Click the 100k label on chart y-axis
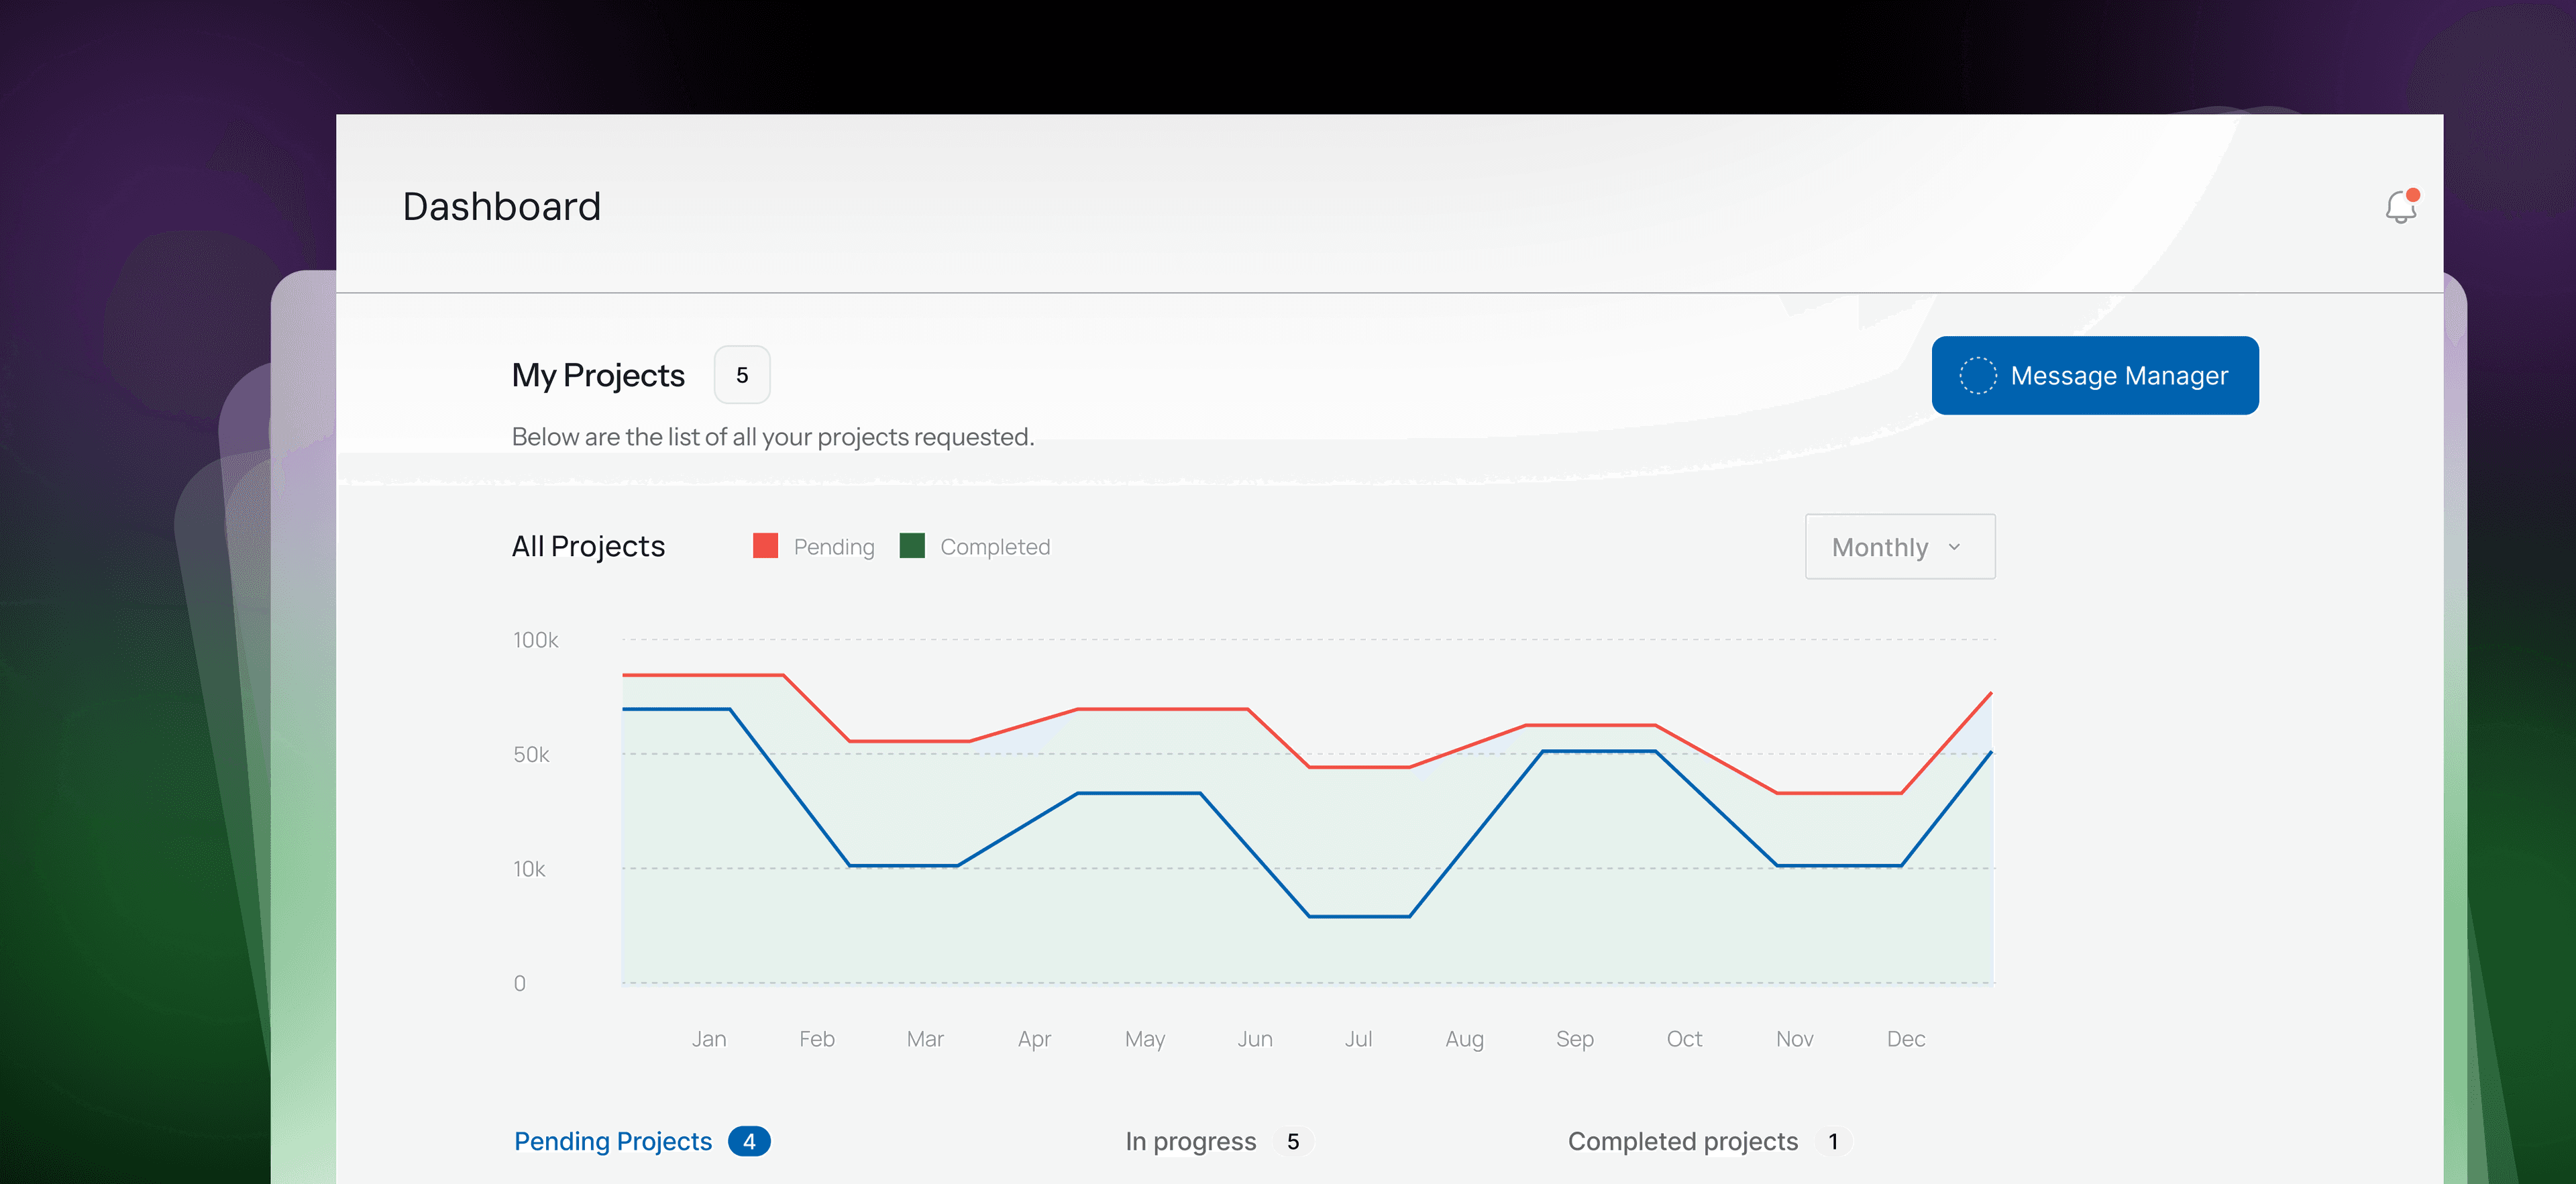Image resolution: width=2576 pixels, height=1184 pixels. click(535, 640)
